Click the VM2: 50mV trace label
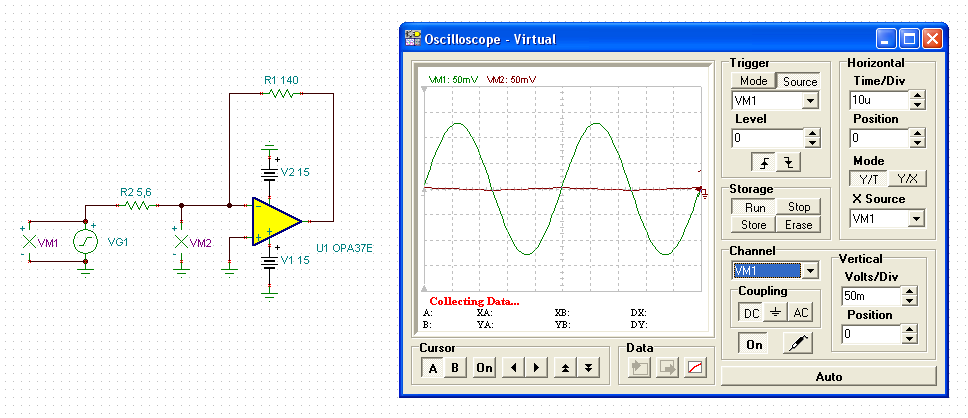The image size is (968, 418). click(x=512, y=80)
